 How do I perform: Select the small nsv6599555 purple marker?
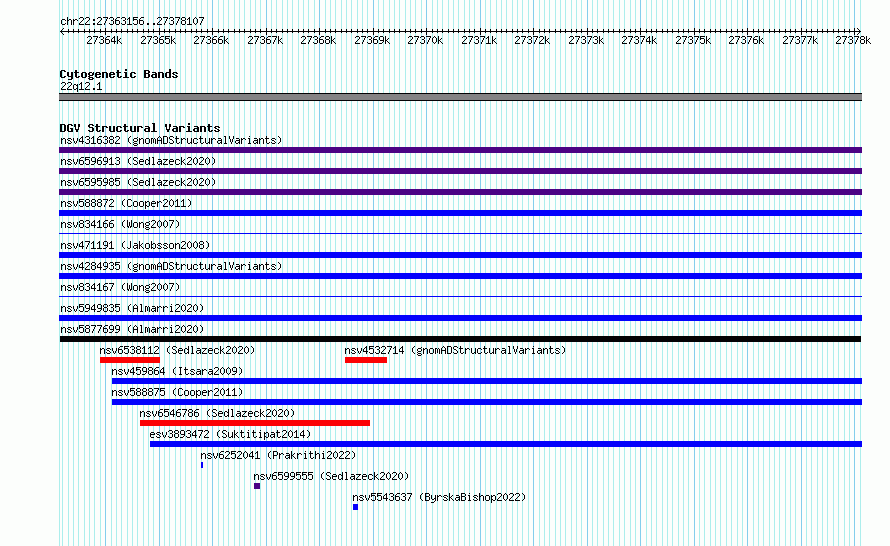[x=257, y=486]
